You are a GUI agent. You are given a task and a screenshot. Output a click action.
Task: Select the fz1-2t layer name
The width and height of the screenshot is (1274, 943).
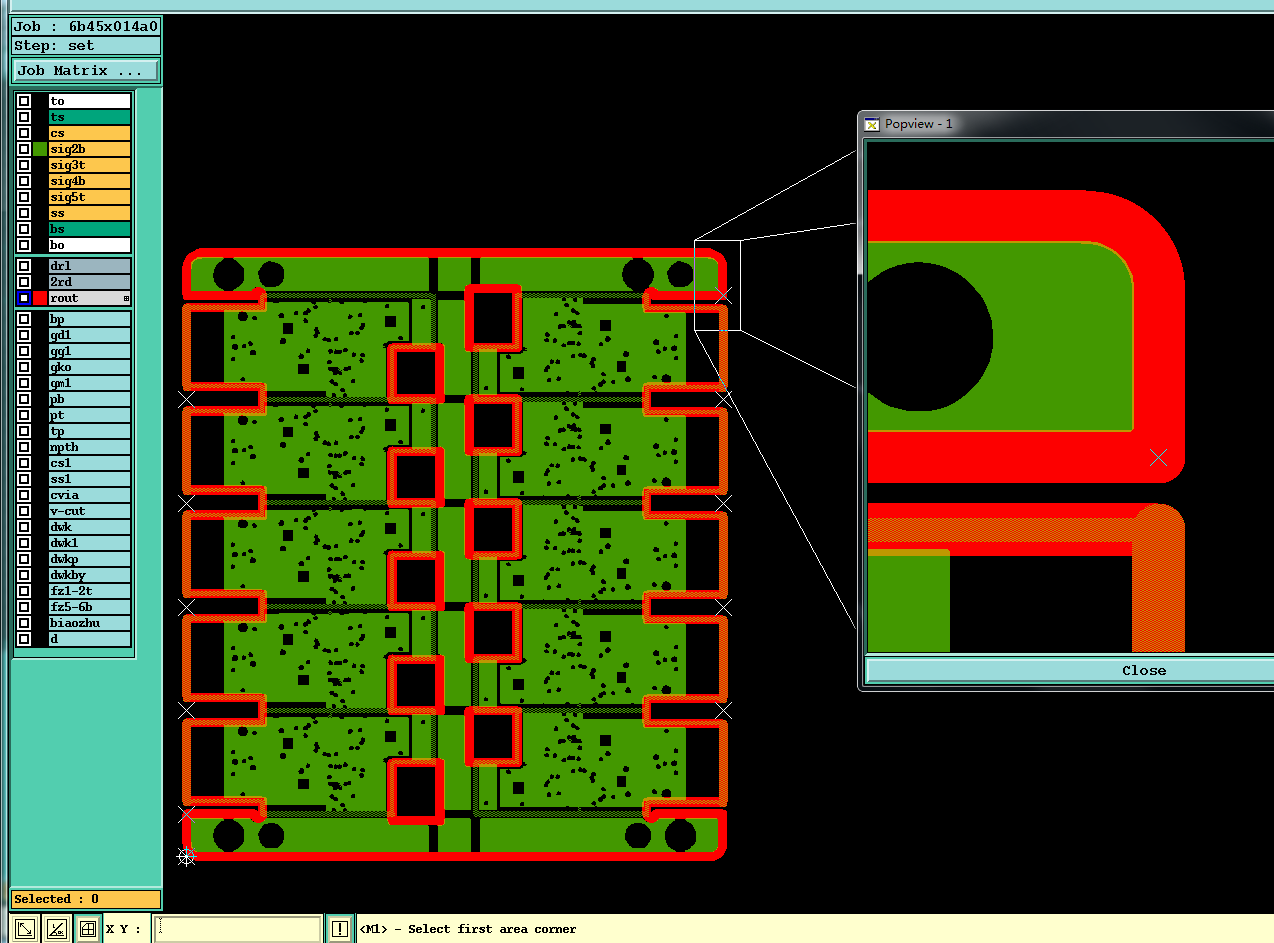pos(90,591)
